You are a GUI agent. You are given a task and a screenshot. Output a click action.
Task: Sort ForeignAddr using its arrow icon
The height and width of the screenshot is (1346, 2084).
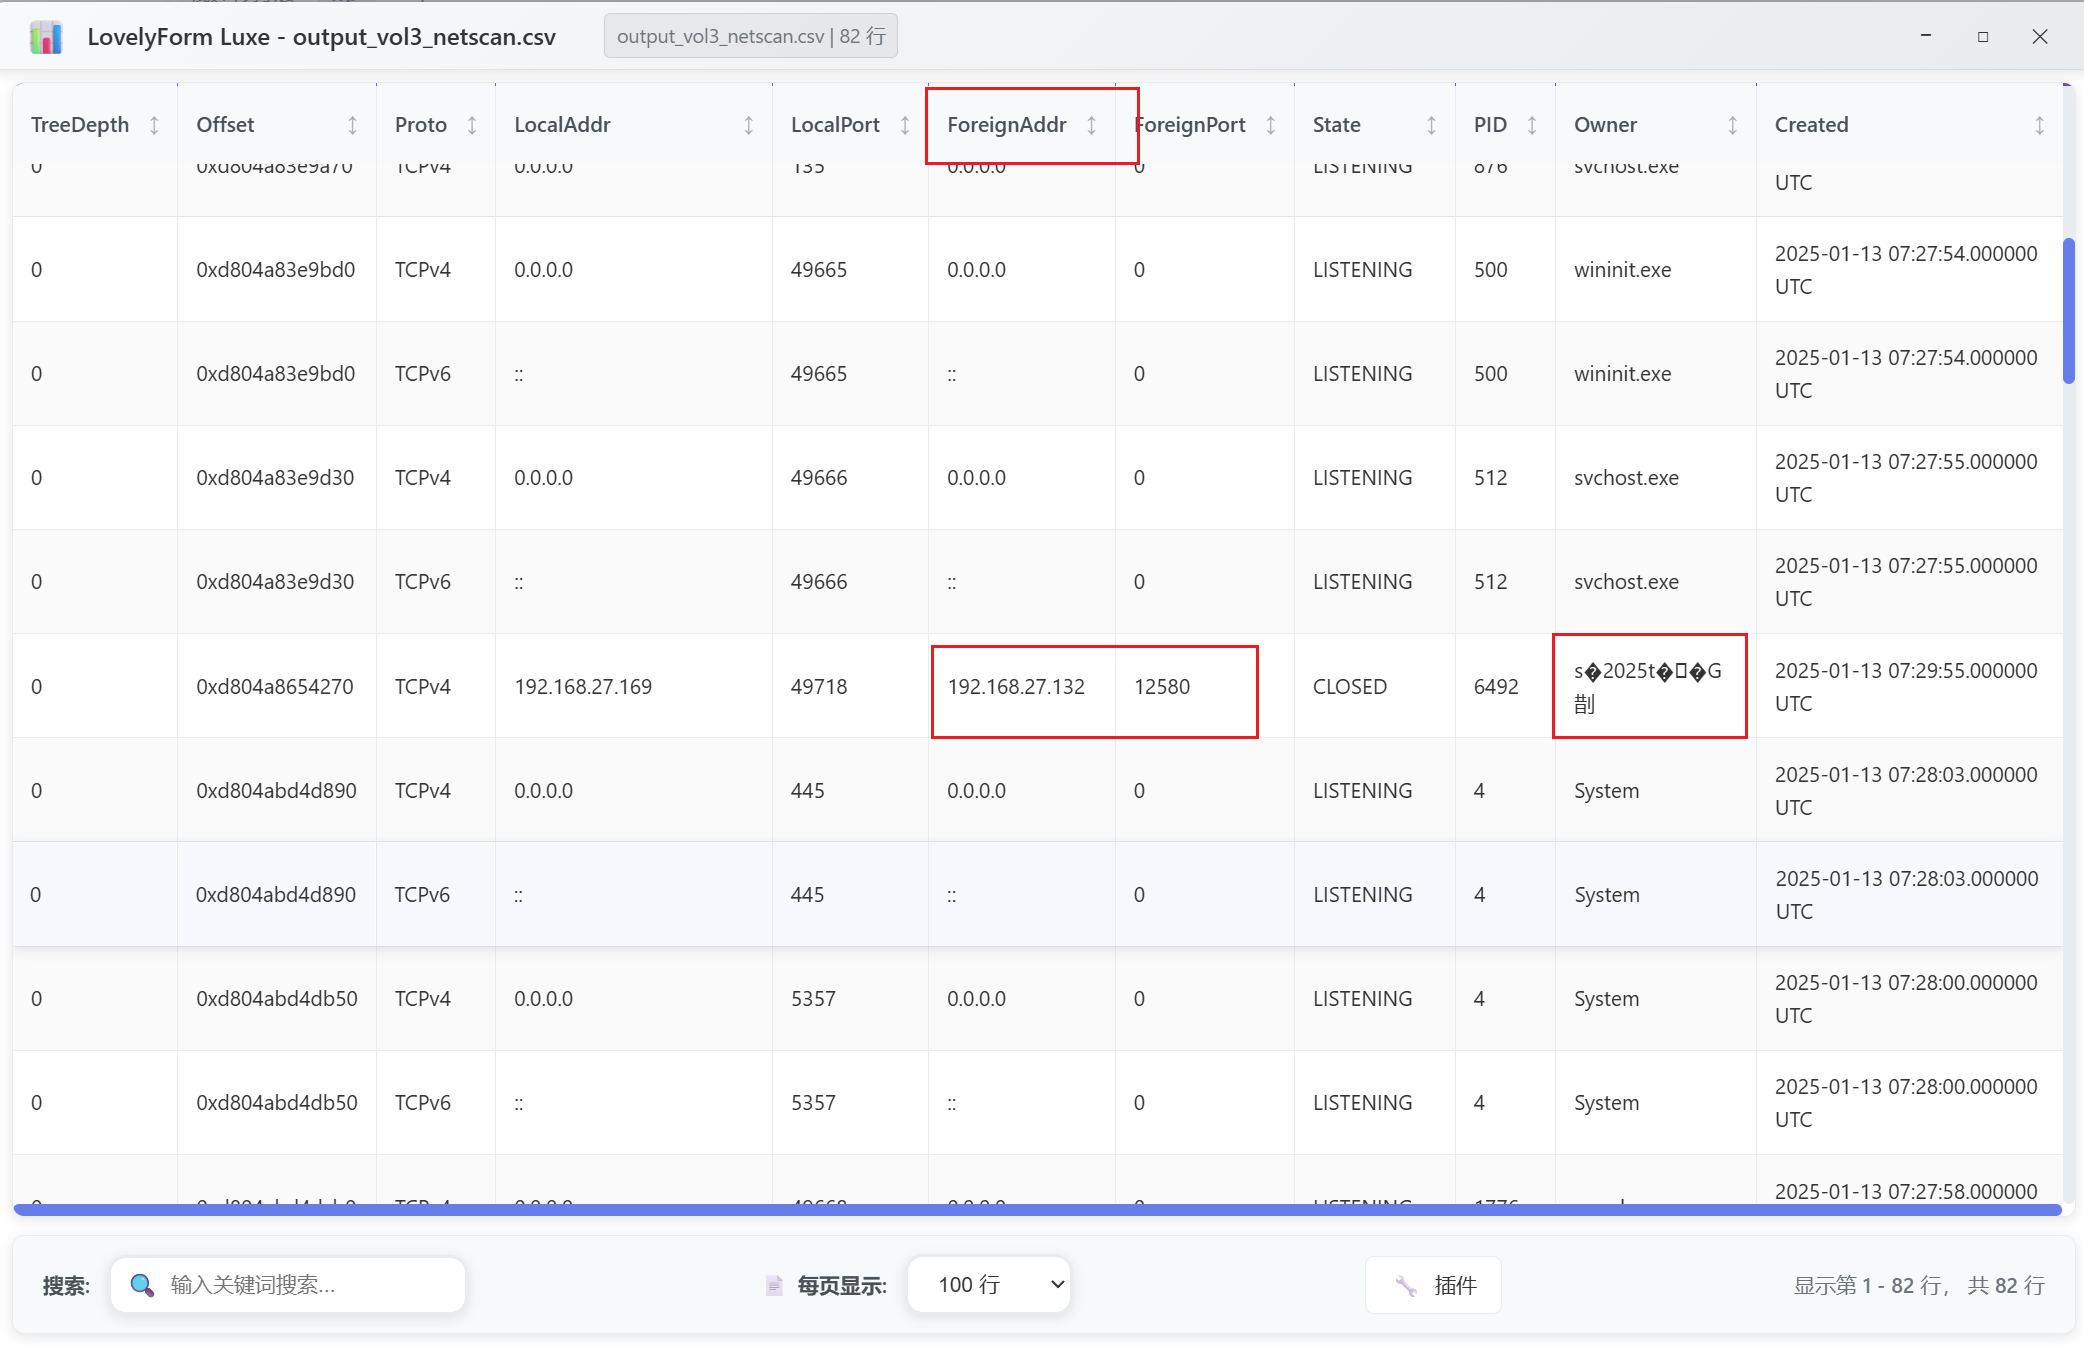(1091, 125)
